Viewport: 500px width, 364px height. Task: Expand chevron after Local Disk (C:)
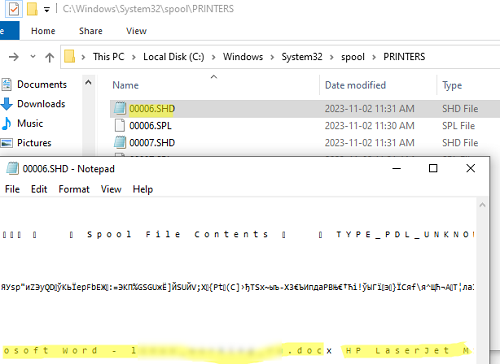(x=214, y=57)
